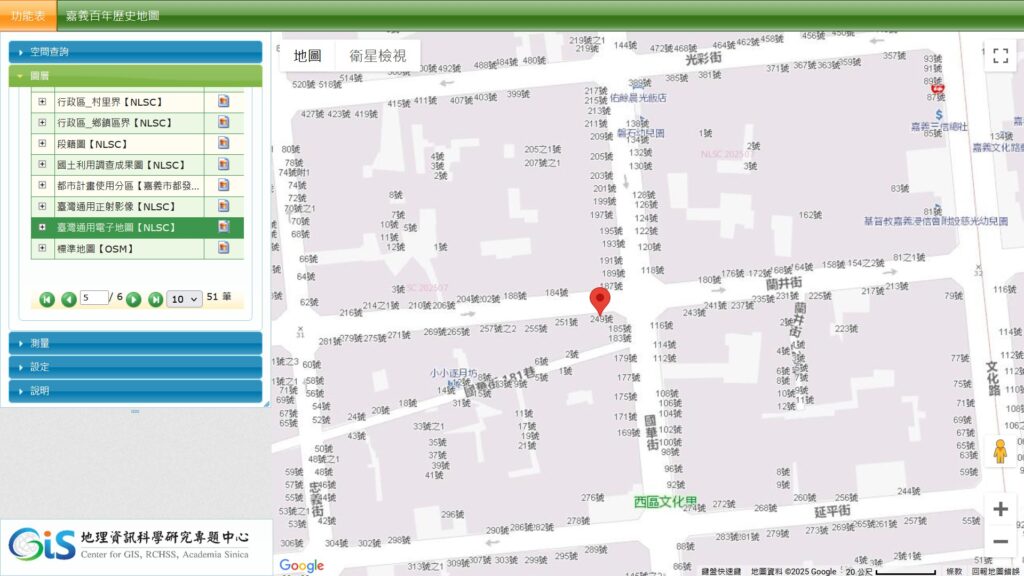The height and width of the screenshot is (576, 1024).
Task: Expand 國土利用調查成果圖【NLSC】 layer node
Action: tap(42, 165)
